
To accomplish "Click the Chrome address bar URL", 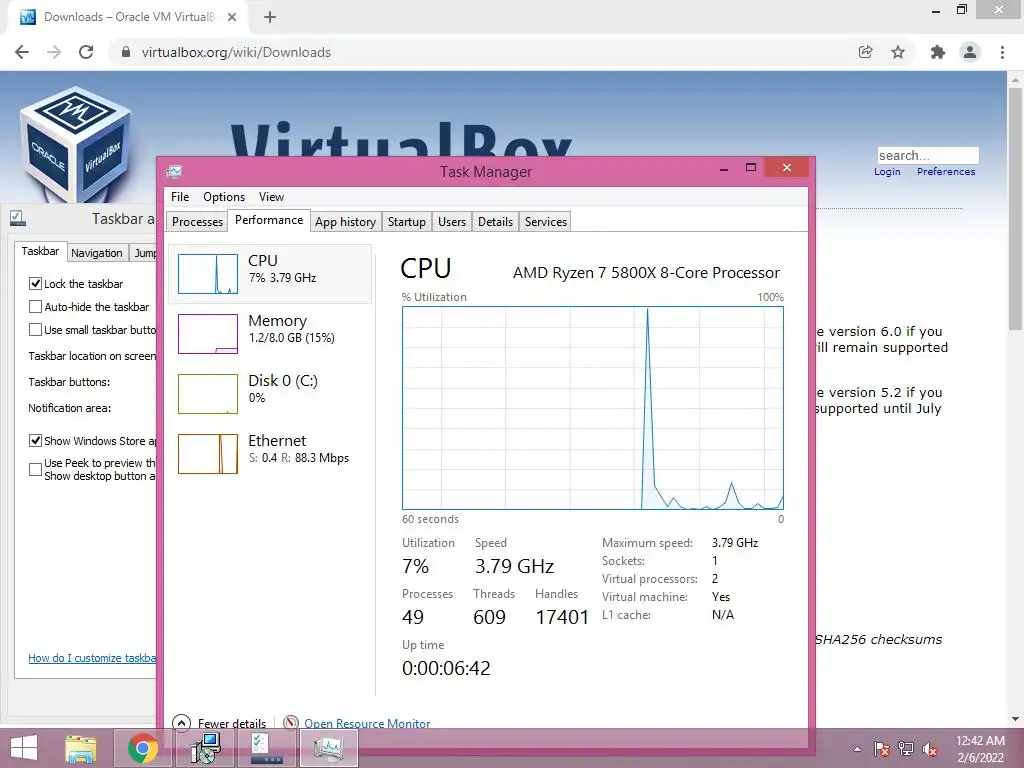I will [x=236, y=52].
